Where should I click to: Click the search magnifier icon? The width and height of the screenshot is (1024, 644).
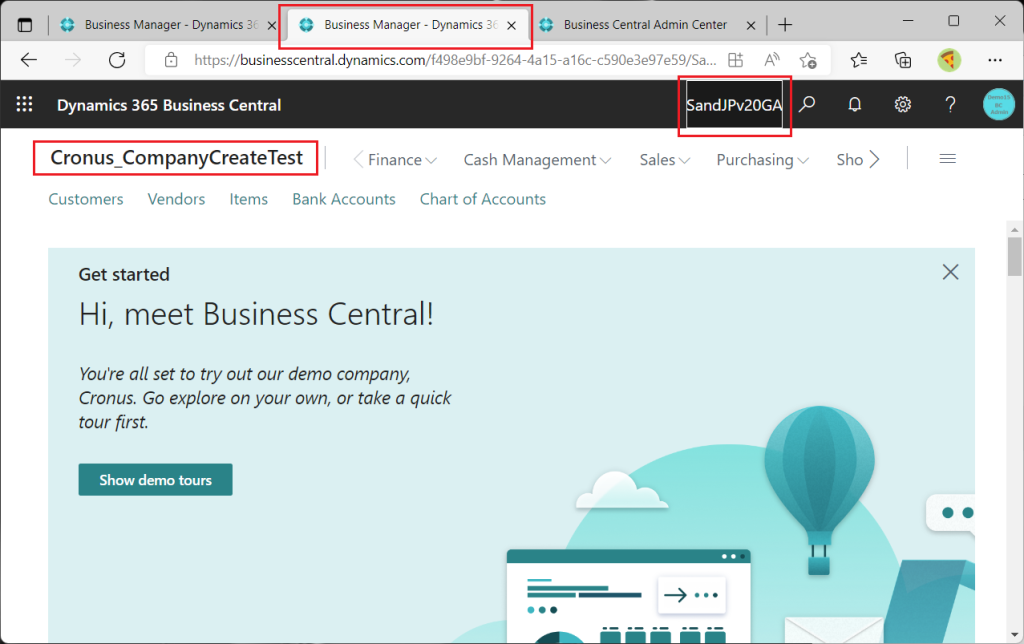tap(807, 105)
